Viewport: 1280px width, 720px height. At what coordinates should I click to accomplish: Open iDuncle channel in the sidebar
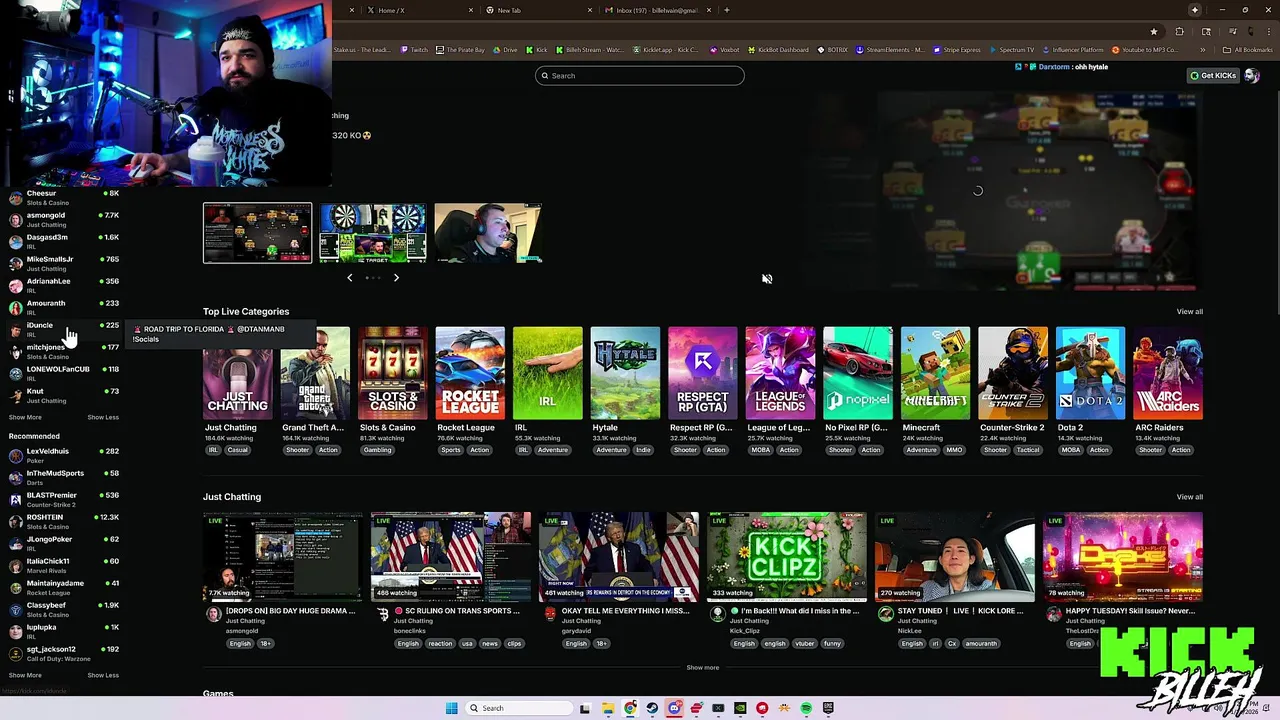(x=64, y=329)
